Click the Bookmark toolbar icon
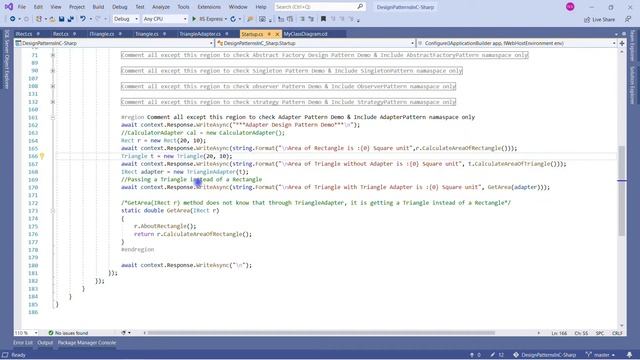Screen dimensions: 640x360 coord(323,19)
